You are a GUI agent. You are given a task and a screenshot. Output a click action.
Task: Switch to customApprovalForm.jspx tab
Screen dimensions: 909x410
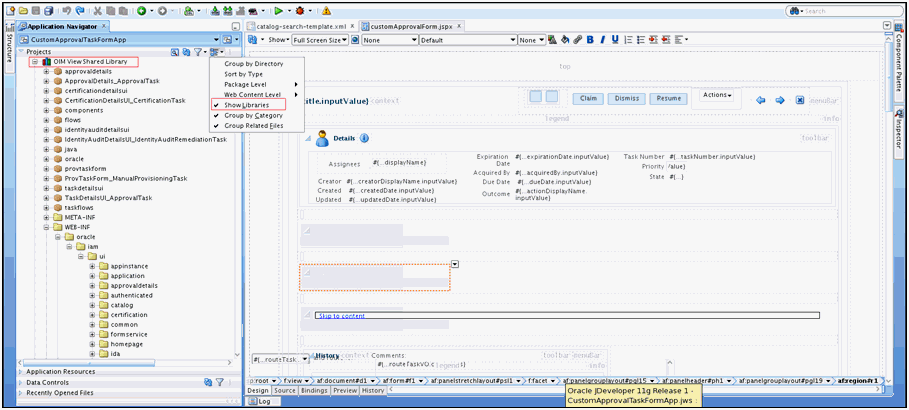point(412,27)
